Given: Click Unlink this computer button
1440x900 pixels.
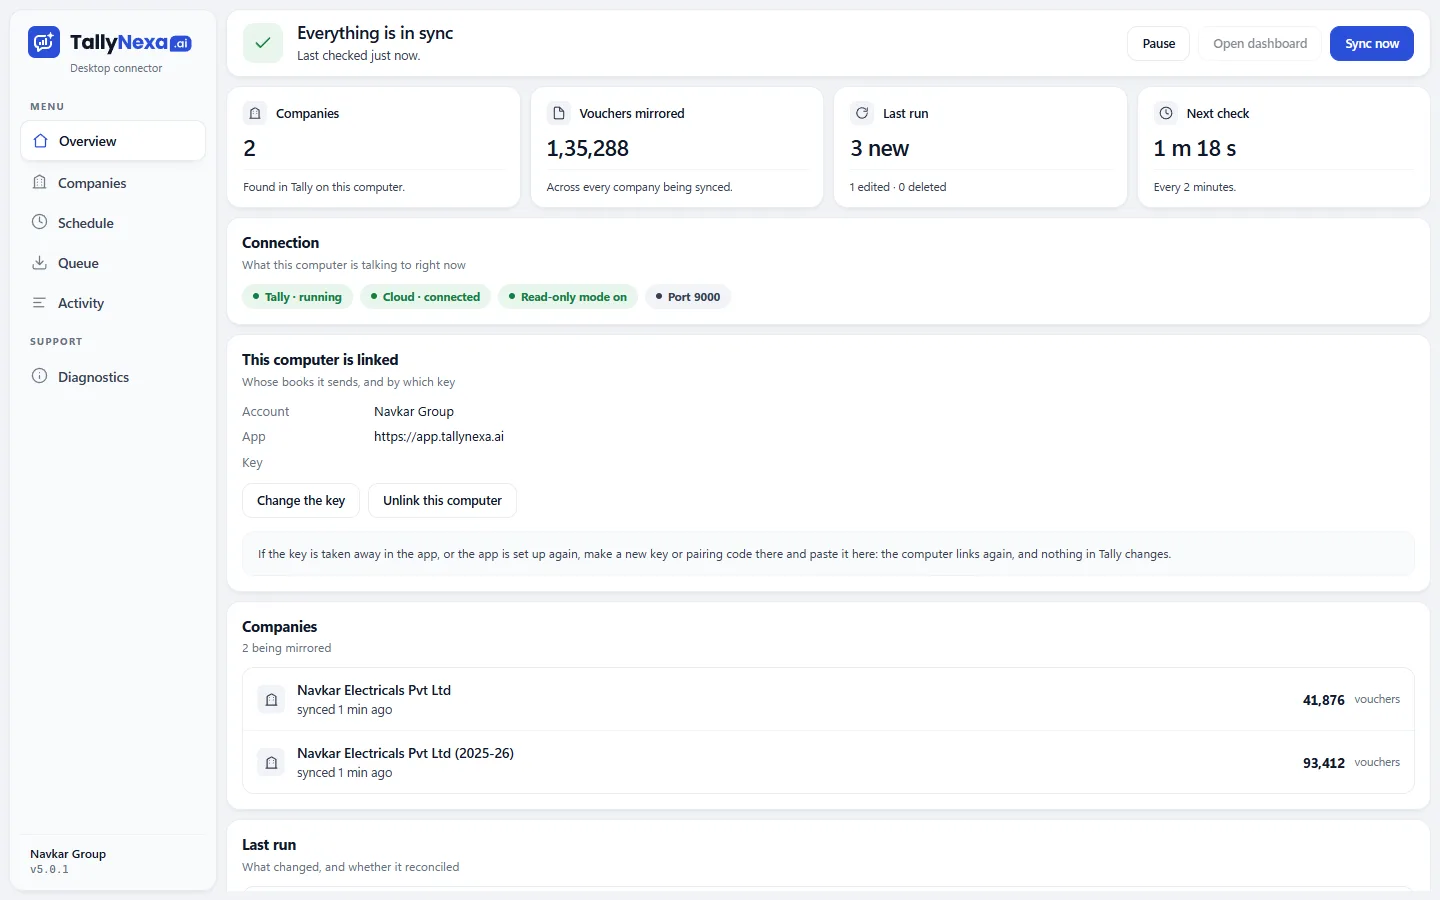Looking at the screenshot, I should point(442,500).
